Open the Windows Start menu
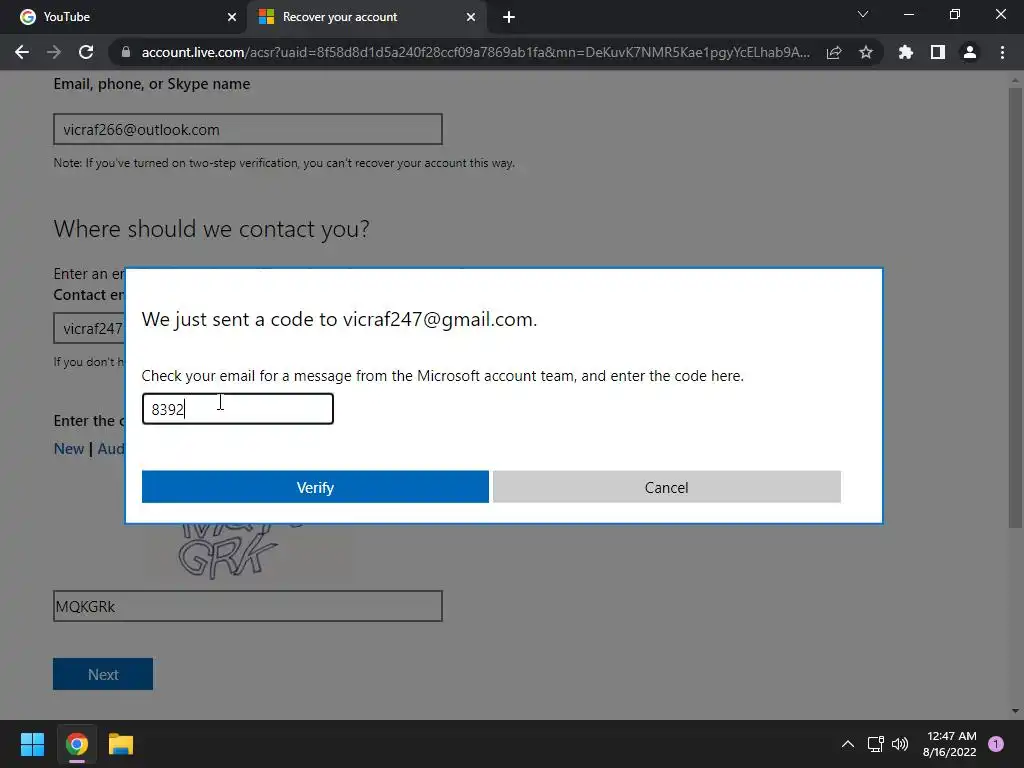 [32, 744]
